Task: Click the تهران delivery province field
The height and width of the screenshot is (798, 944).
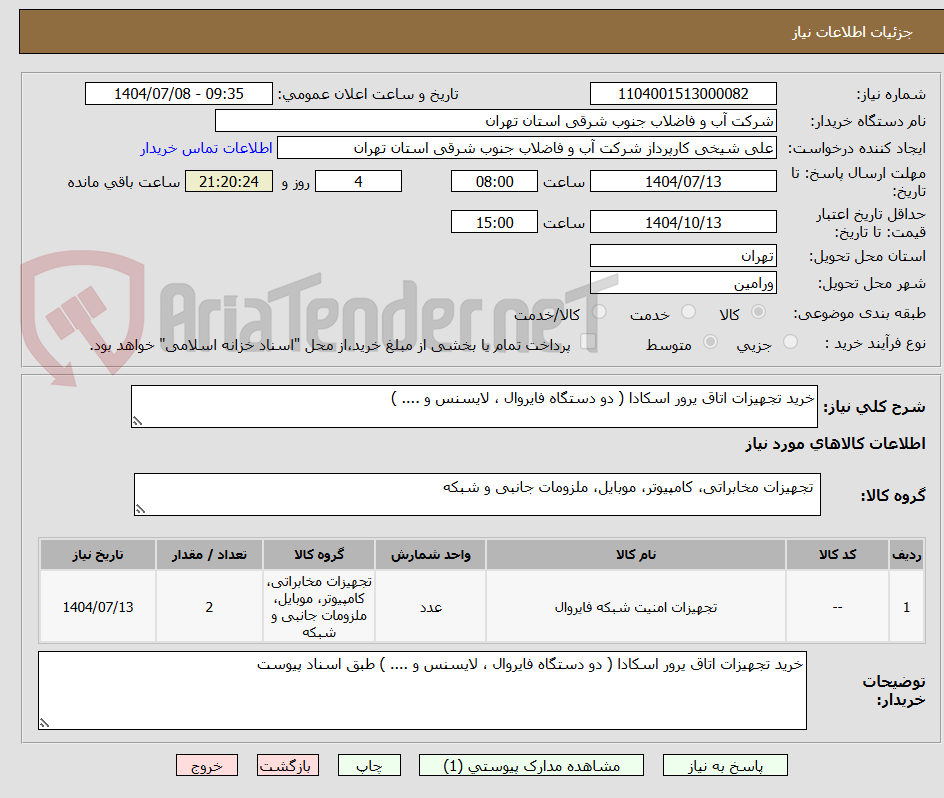Action: point(683,256)
